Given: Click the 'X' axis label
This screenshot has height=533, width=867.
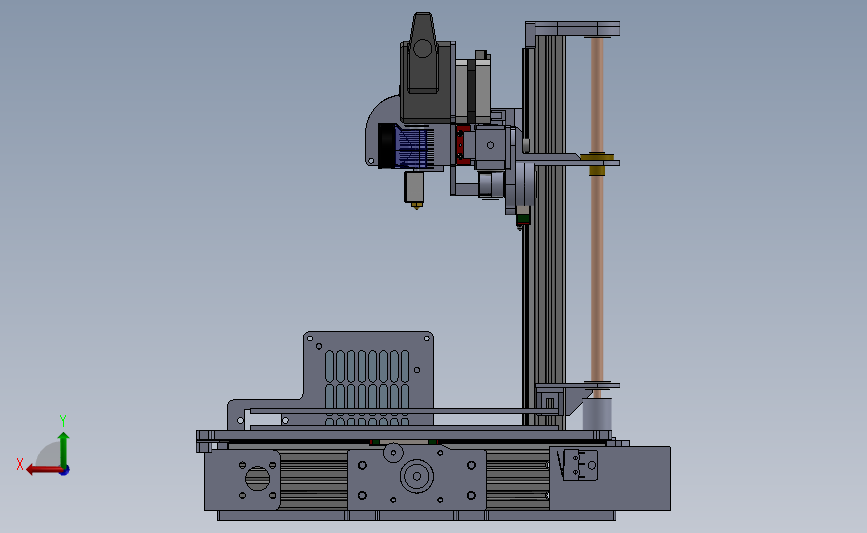Looking at the screenshot, I should click(x=20, y=464).
